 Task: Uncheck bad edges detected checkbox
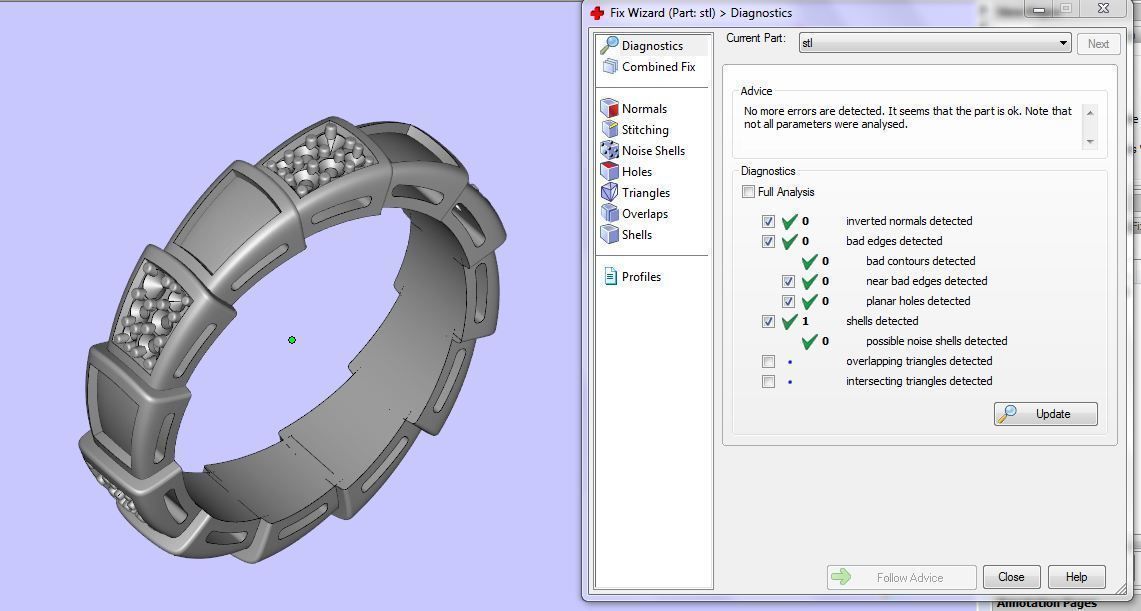[x=768, y=241]
